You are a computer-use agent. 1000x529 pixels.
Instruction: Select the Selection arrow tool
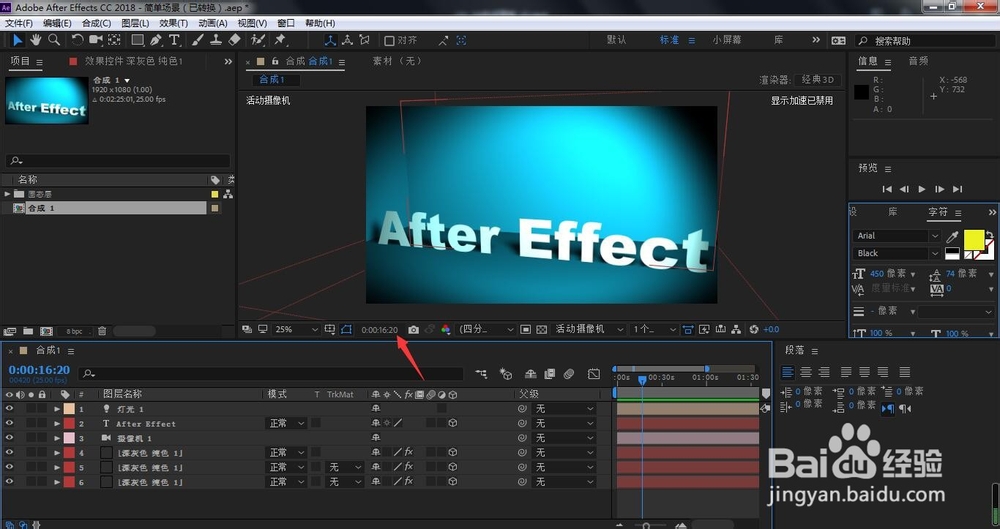tap(17, 40)
